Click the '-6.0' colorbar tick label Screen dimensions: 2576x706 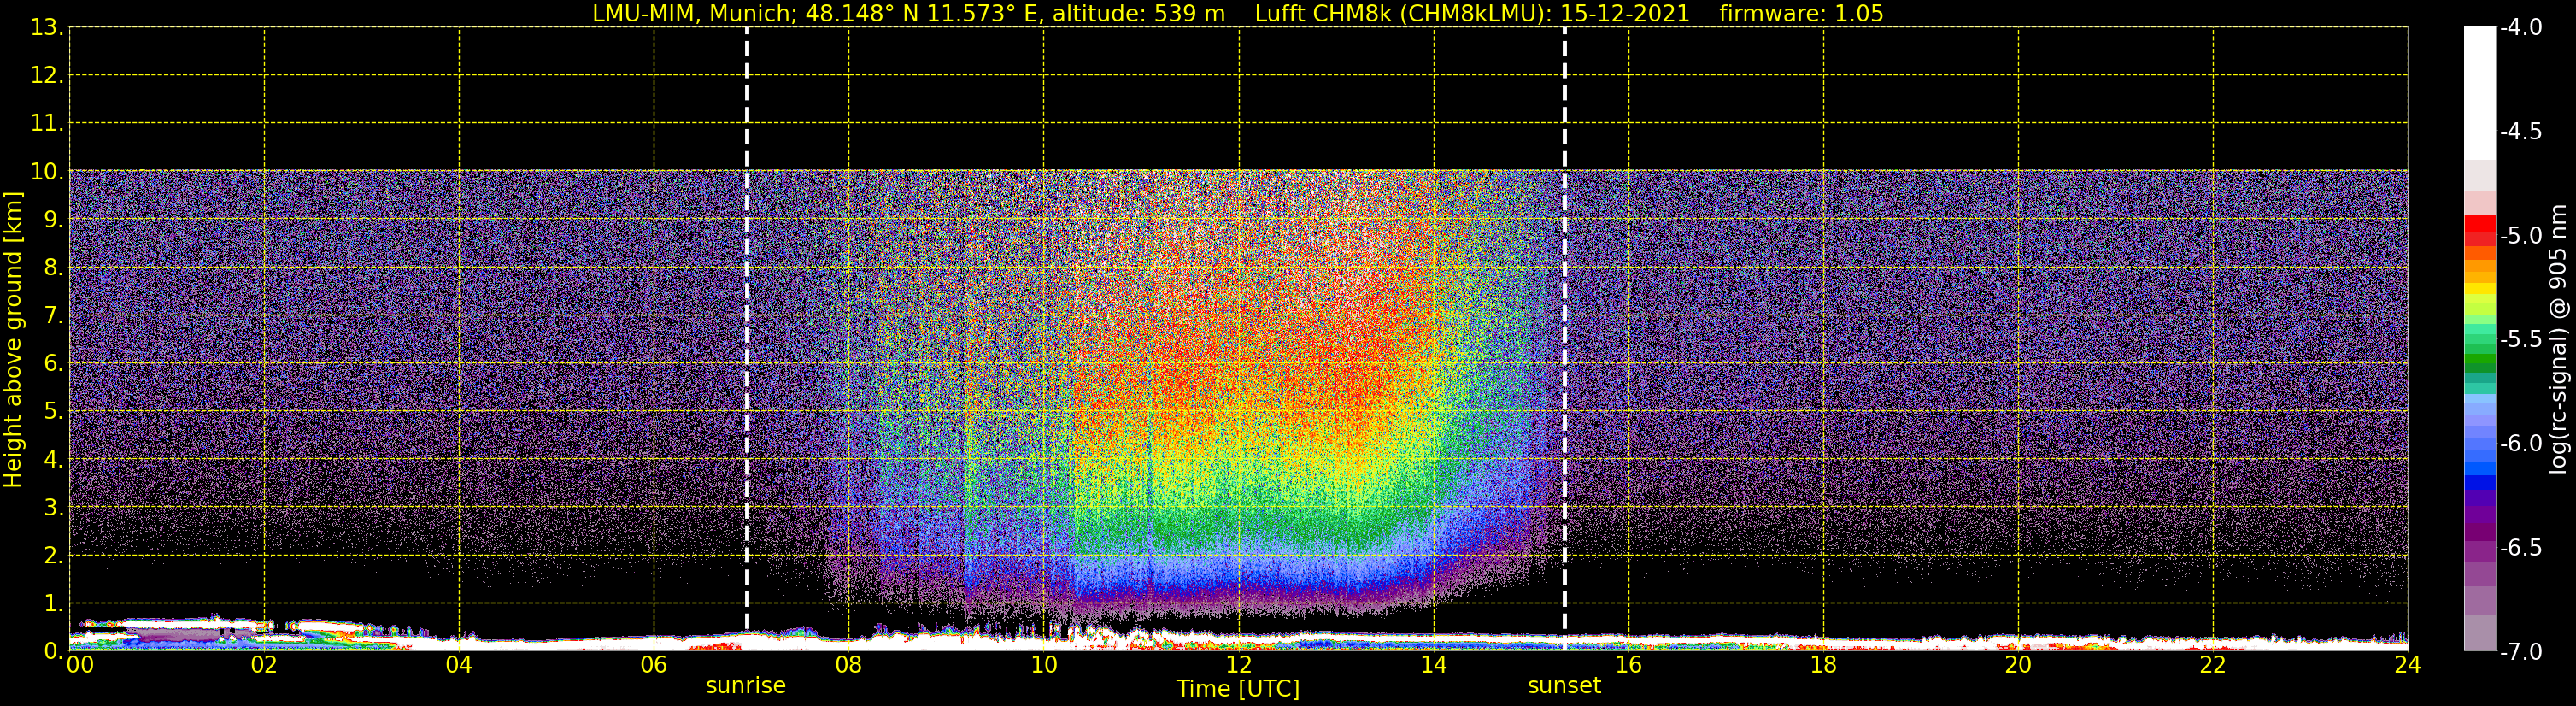pyautogui.click(x=2520, y=443)
